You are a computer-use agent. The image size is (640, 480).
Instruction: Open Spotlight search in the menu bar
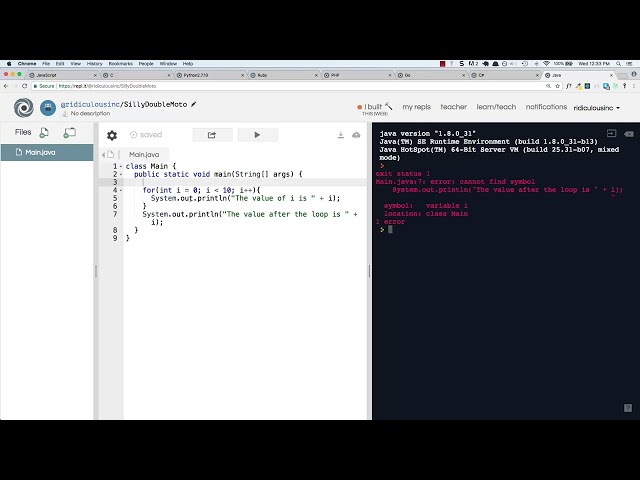point(619,64)
